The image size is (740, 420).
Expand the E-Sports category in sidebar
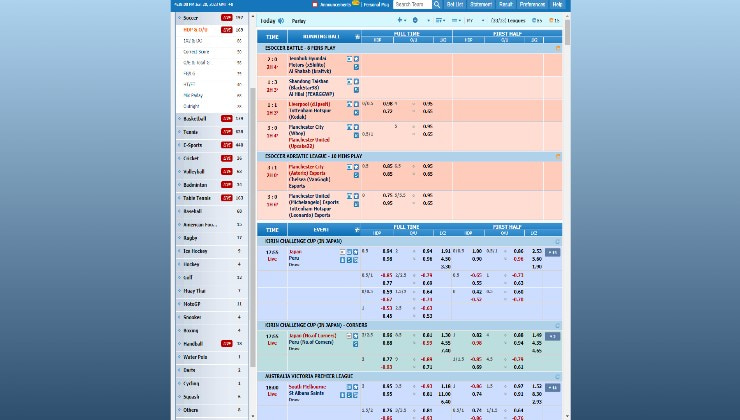pos(211,145)
